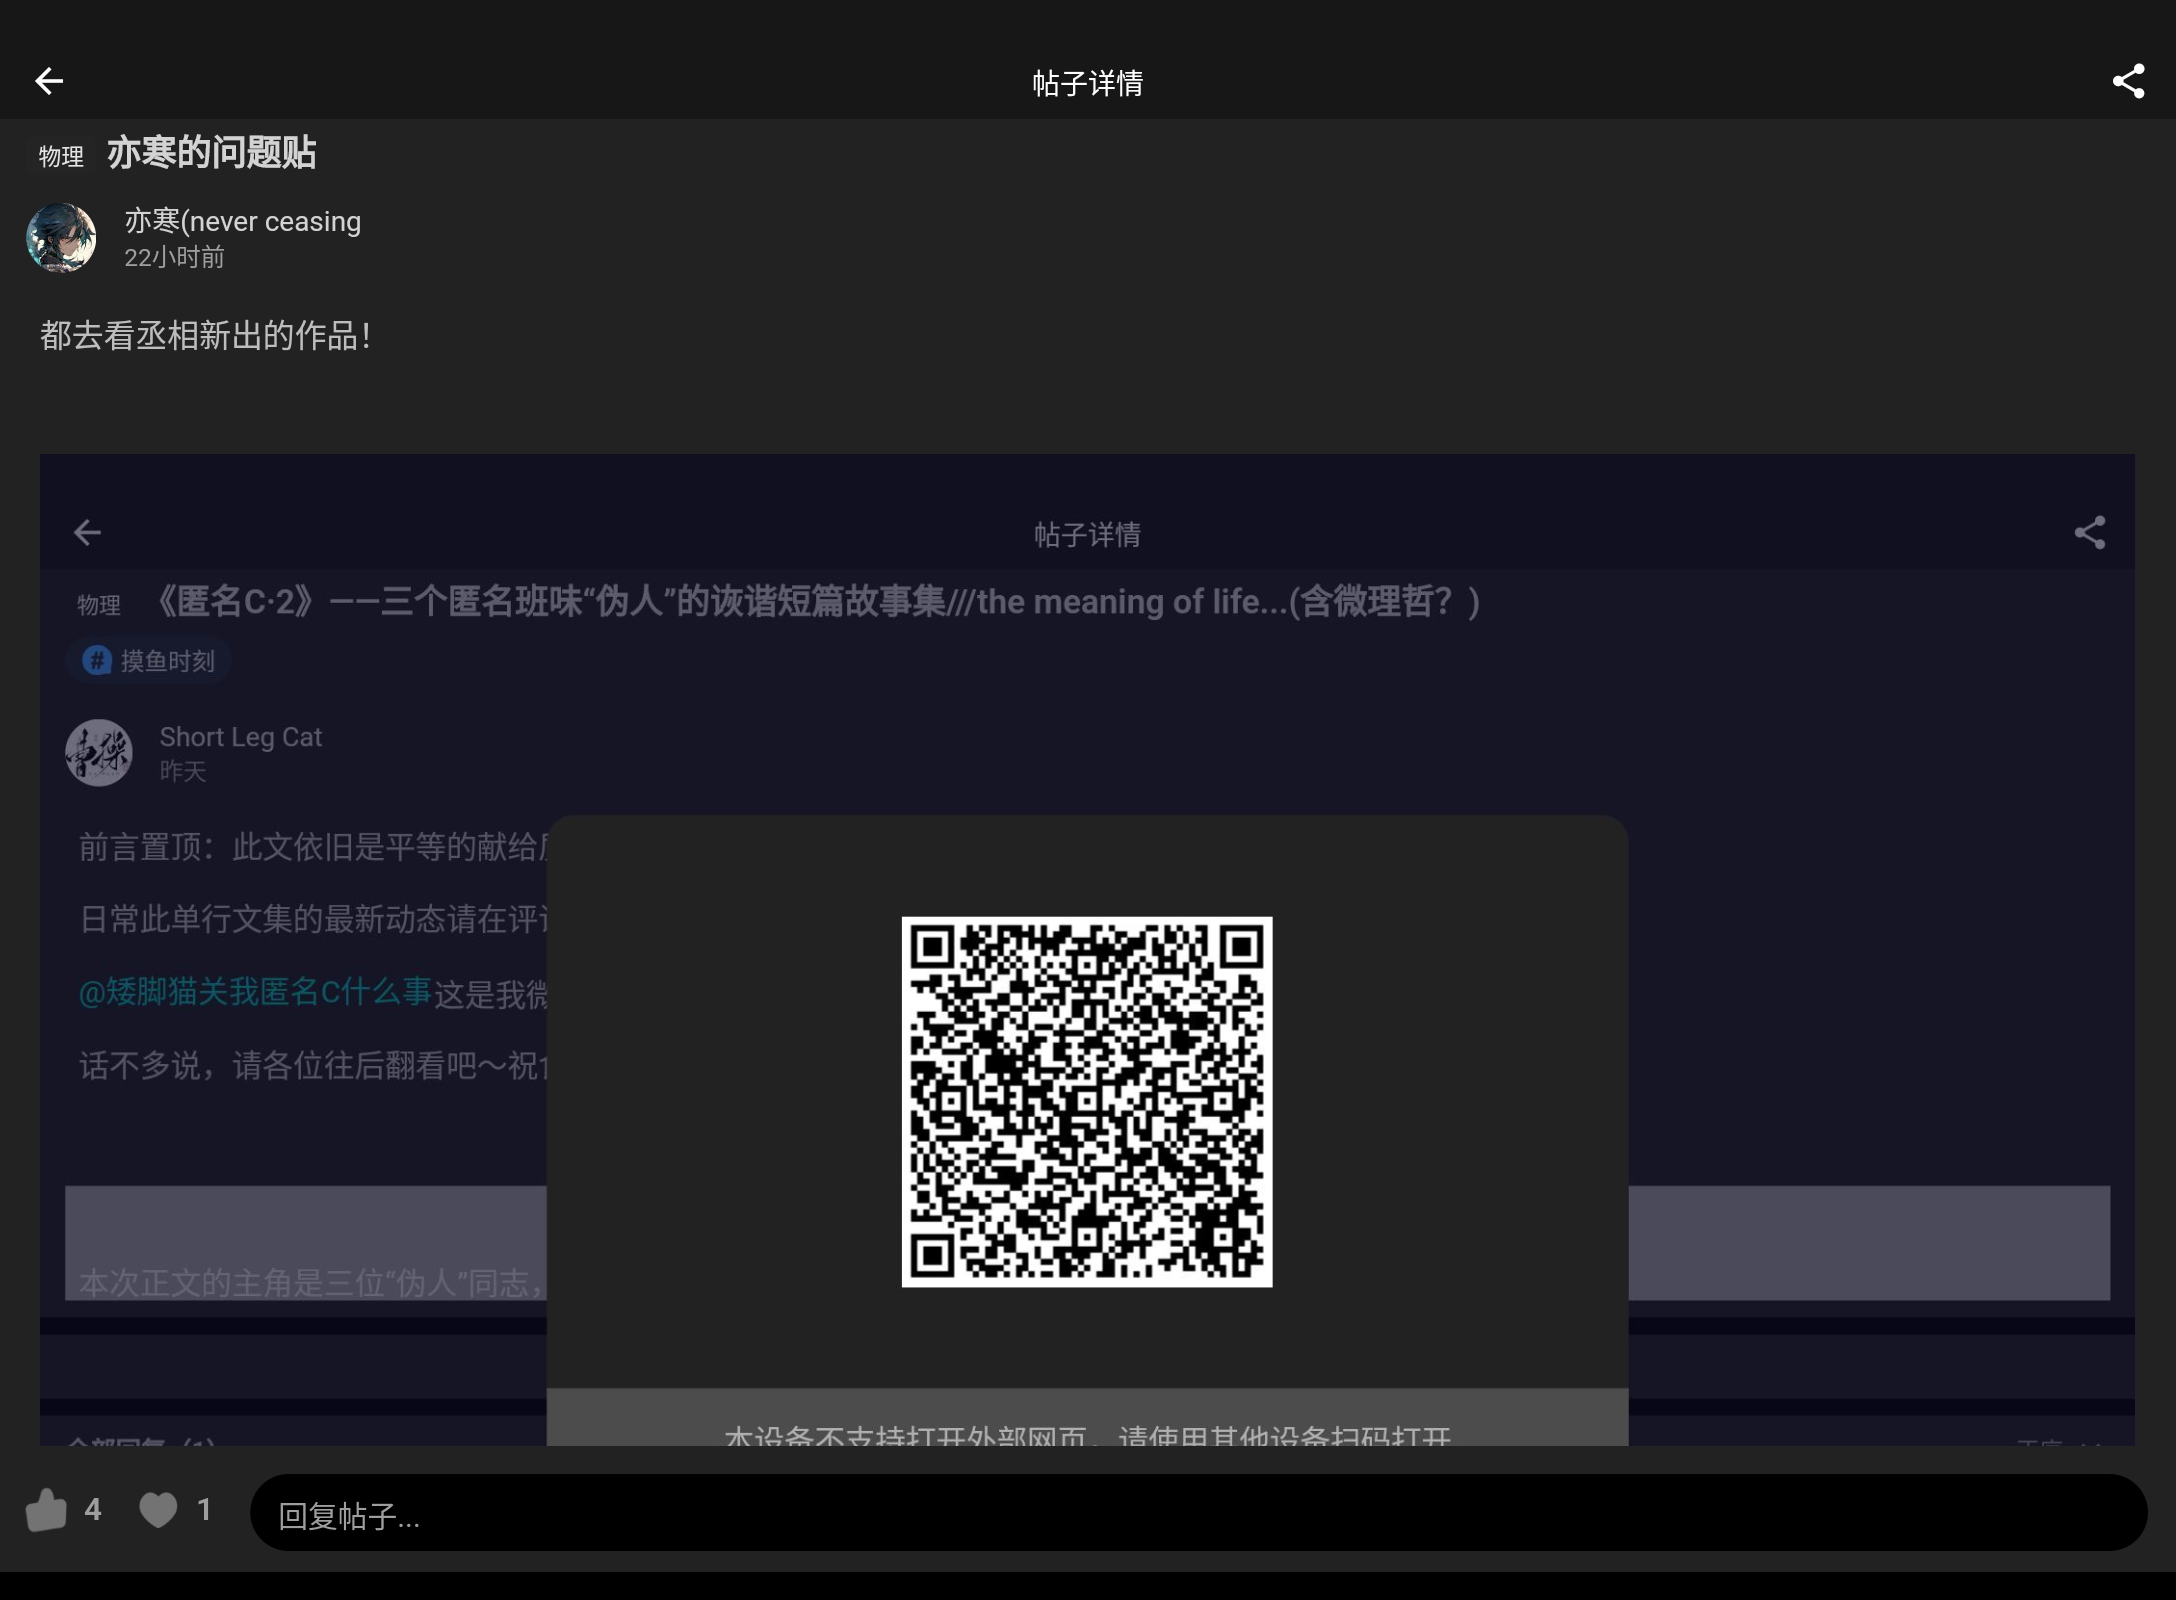Select the post title 亦寒的问题贴

(212, 153)
